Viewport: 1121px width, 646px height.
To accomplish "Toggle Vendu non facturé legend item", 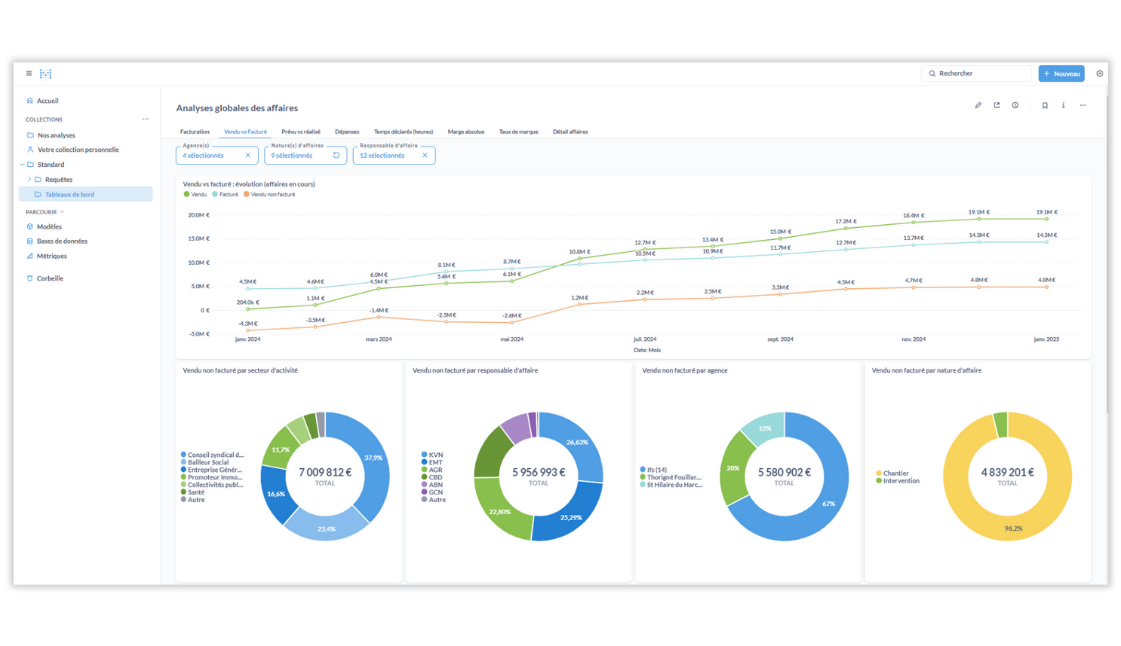I will [271, 194].
